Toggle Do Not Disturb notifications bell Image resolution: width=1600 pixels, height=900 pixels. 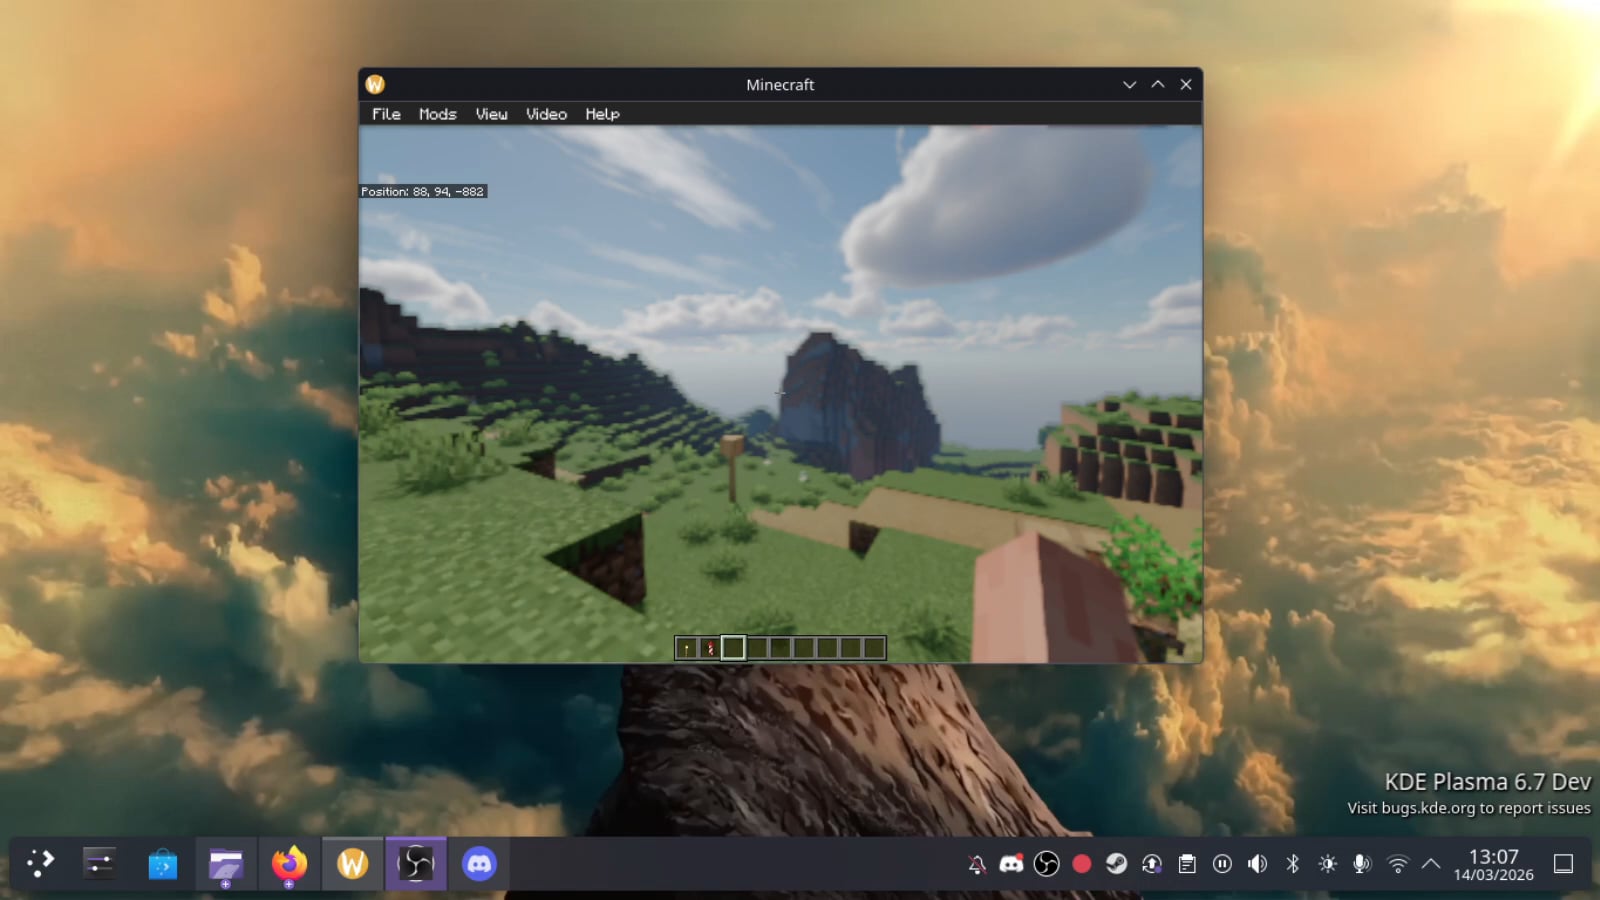coord(977,864)
